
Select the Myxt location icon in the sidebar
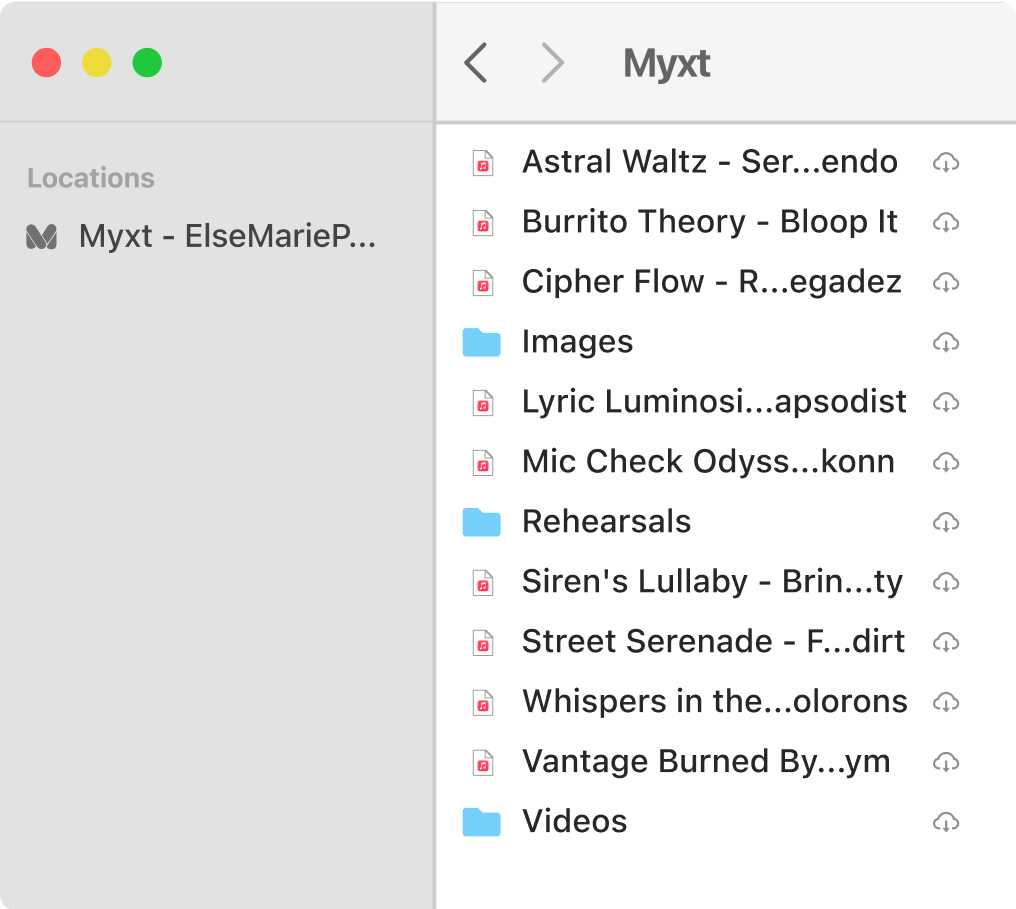pos(41,237)
